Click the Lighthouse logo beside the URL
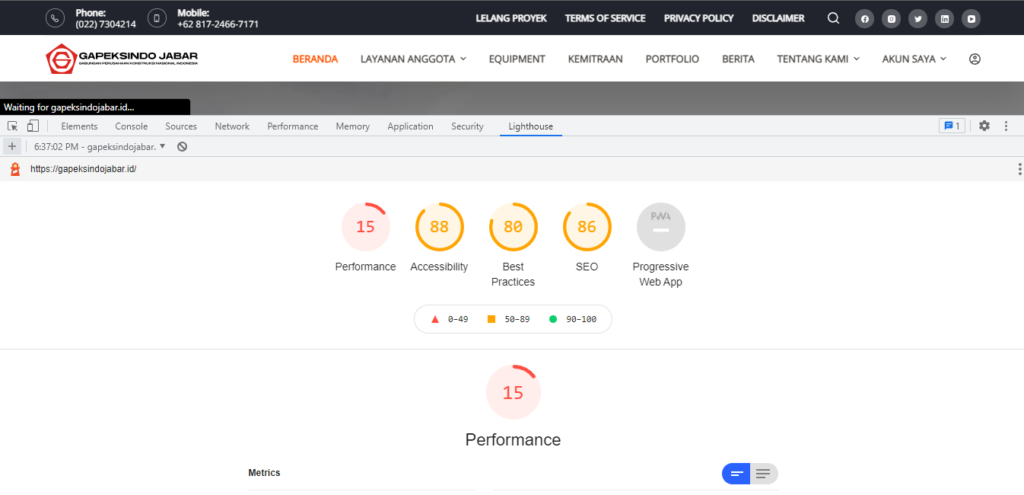 [x=15, y=169]
